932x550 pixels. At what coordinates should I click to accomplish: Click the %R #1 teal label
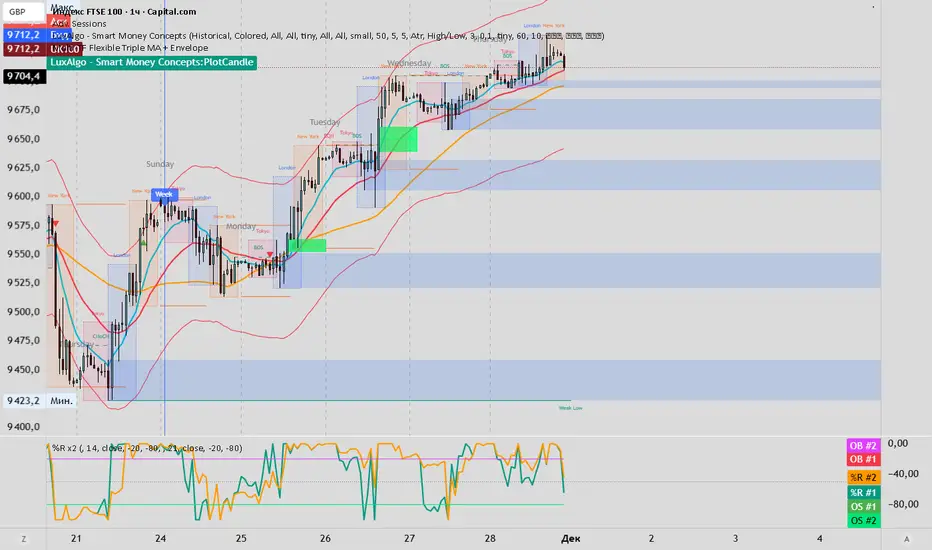tap(863, 492)
